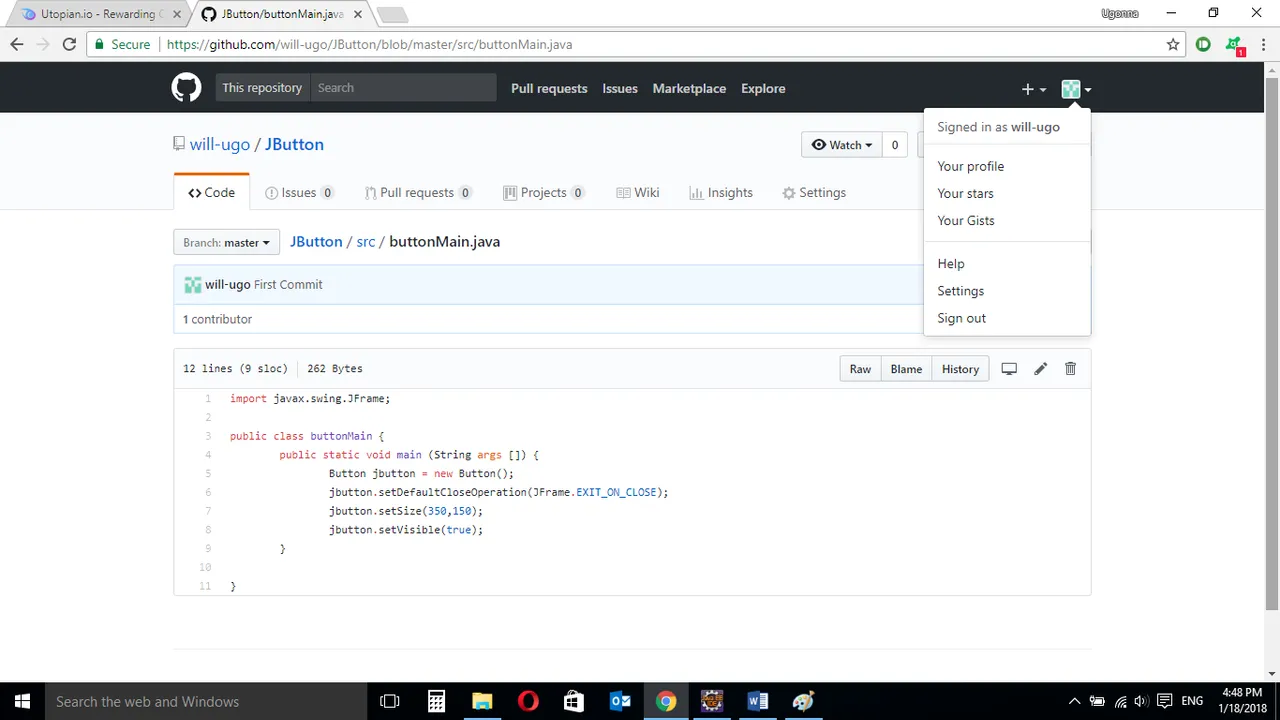The image size is (1280, 720).
Task: Open File Explorer from taskbar
Action: tap(482, 701)
